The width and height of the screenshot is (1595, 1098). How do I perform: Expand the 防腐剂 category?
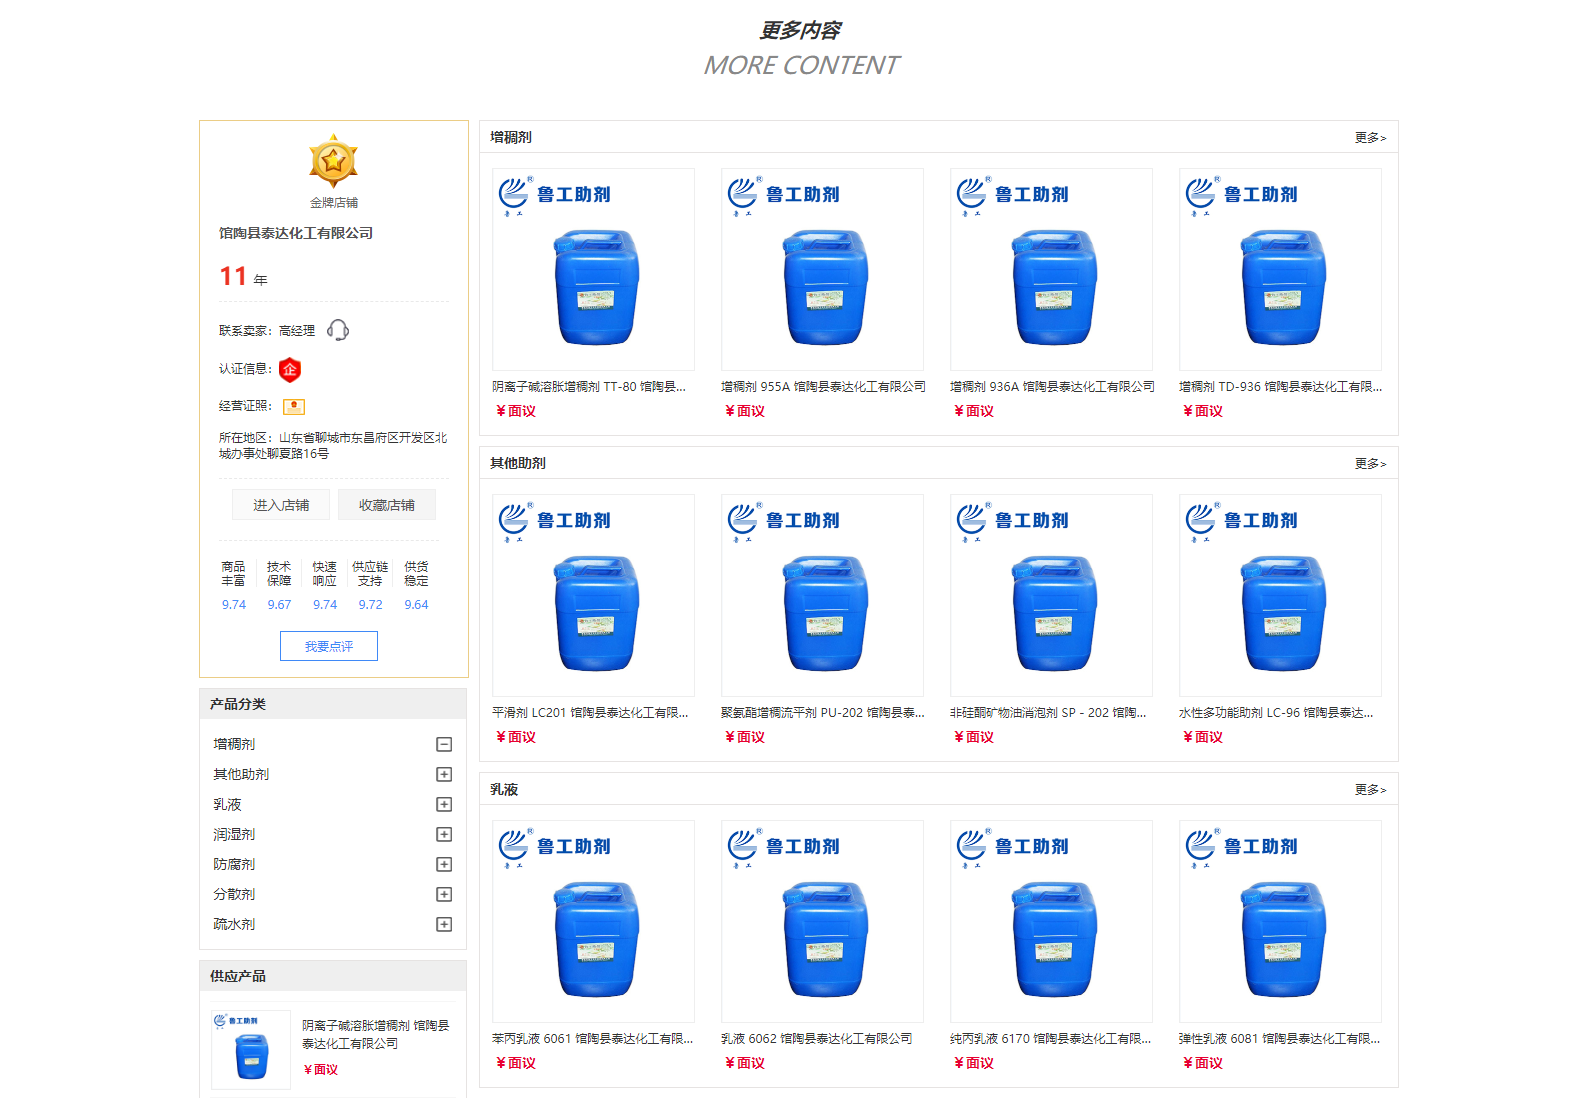click(x=444, y=864)
